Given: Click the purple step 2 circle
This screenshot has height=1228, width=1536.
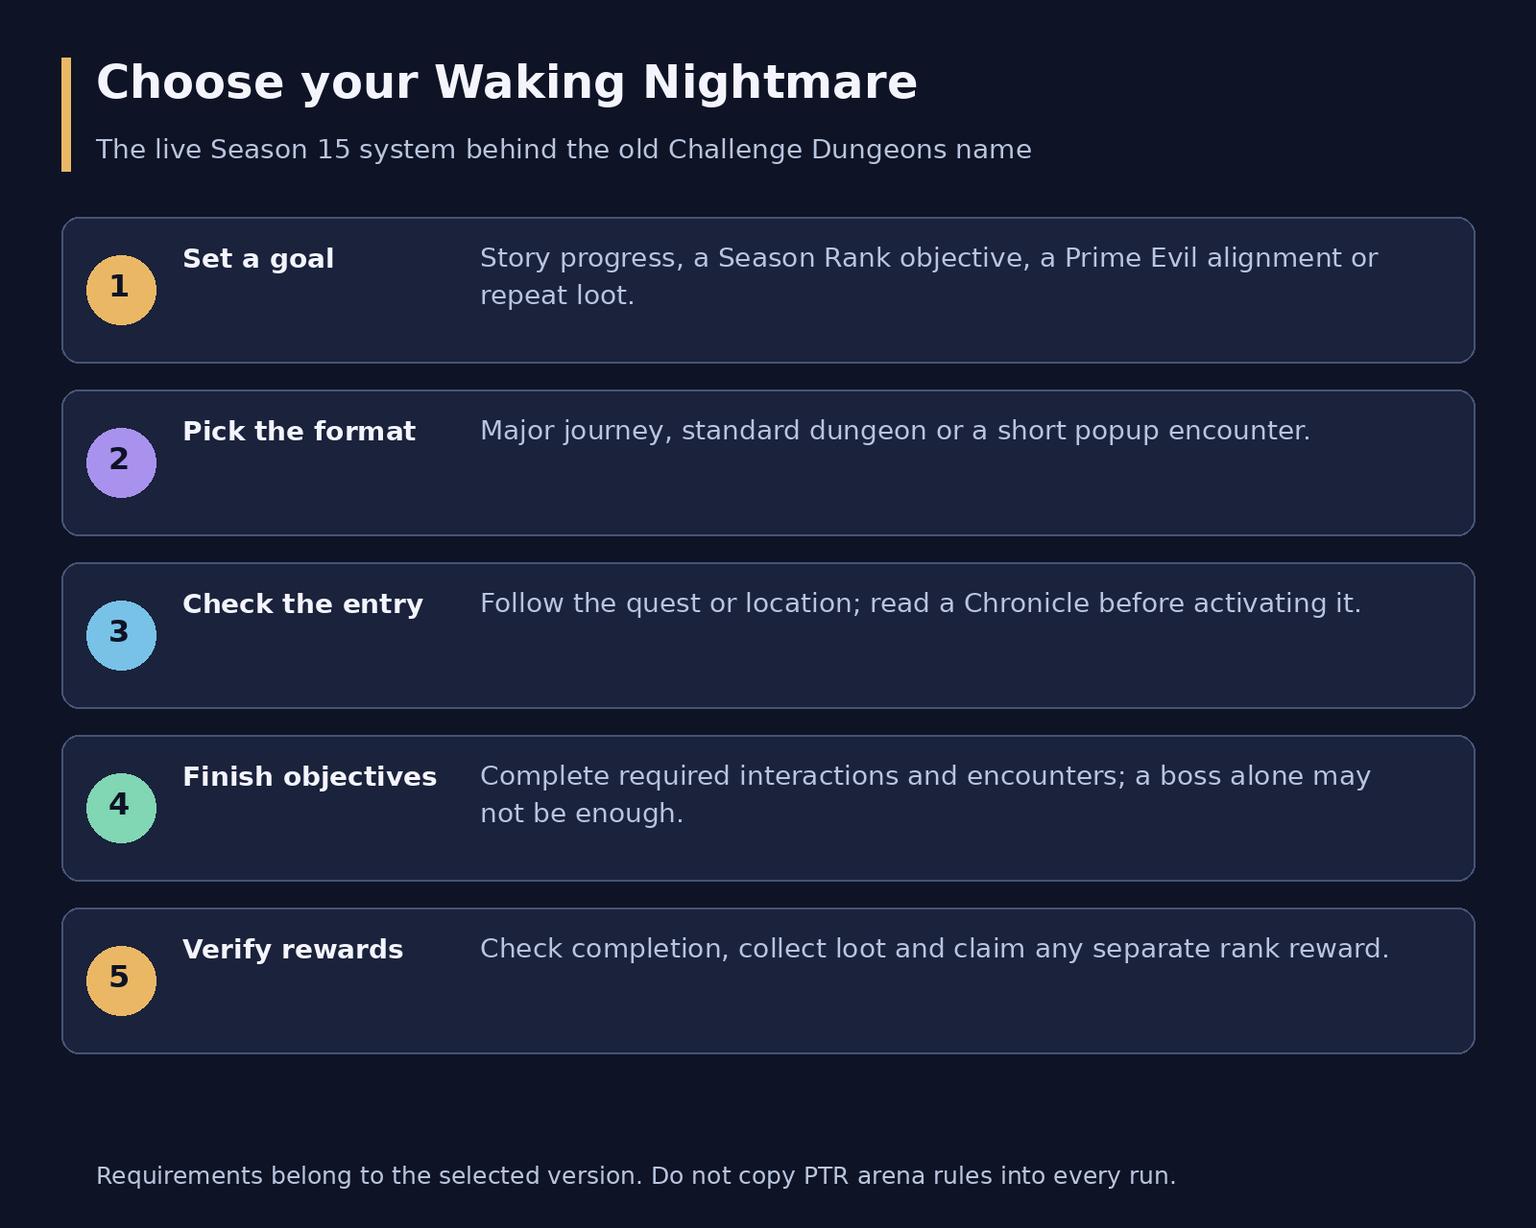Looking at the screenshot, I should [x=121, y=463].
